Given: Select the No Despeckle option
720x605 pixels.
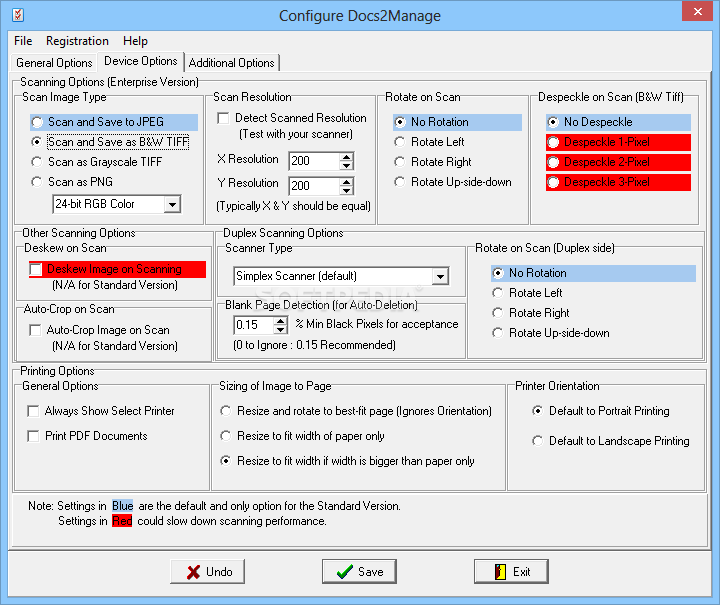Looking at the screenshot, I should pyautogui.click(x=618, y=122).
